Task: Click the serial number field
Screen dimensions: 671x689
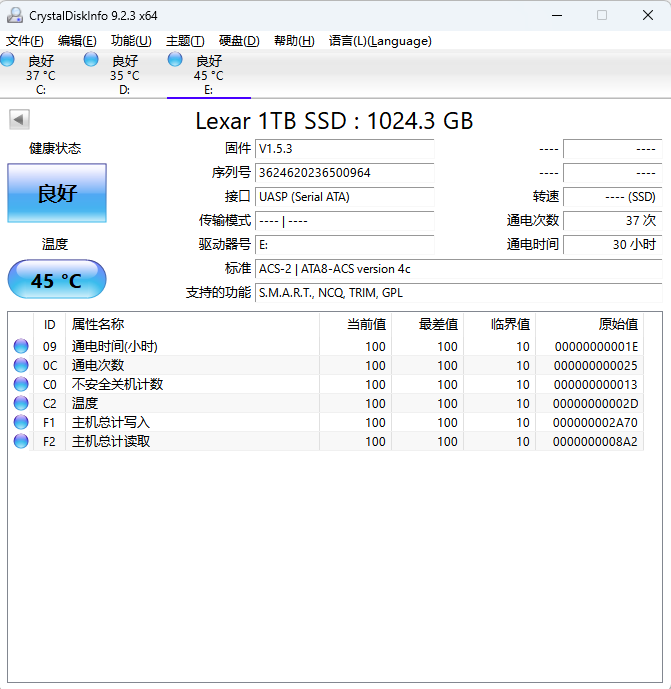Action: coord(344,173)
